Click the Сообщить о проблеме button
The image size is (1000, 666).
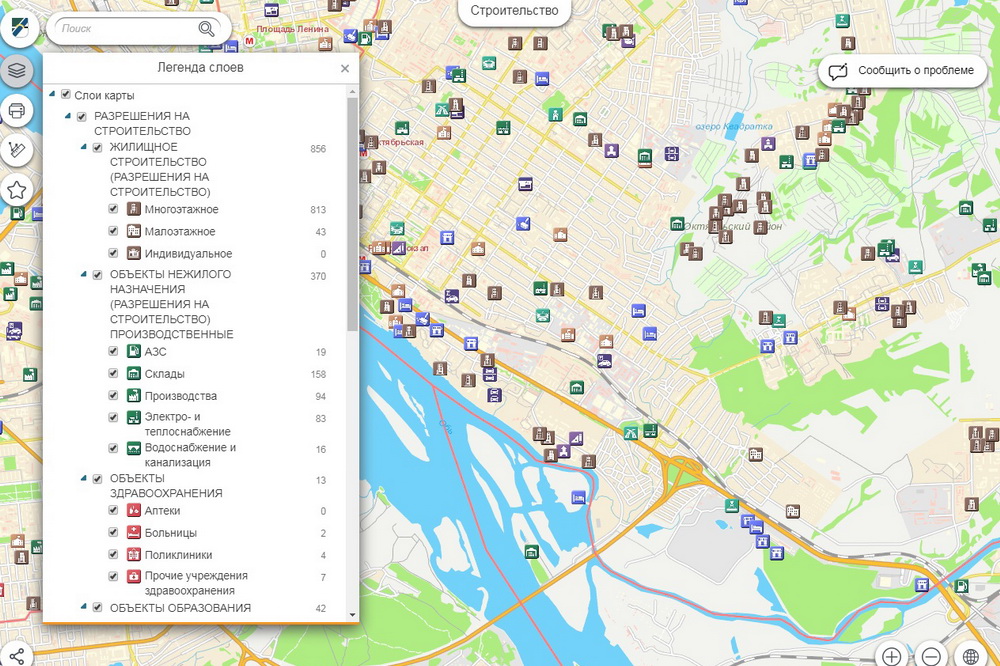point(902,70)
